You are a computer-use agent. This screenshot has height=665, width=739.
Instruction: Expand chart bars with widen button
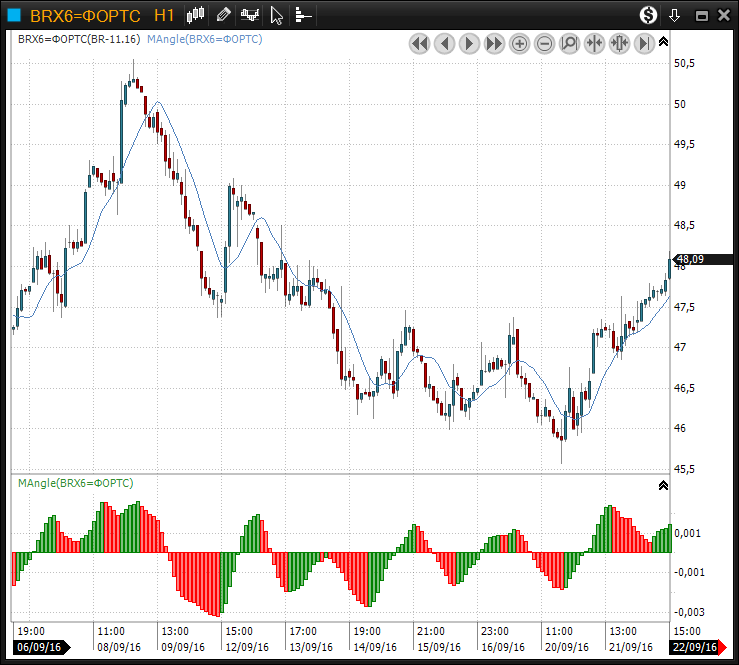click(x=619, y=44)
